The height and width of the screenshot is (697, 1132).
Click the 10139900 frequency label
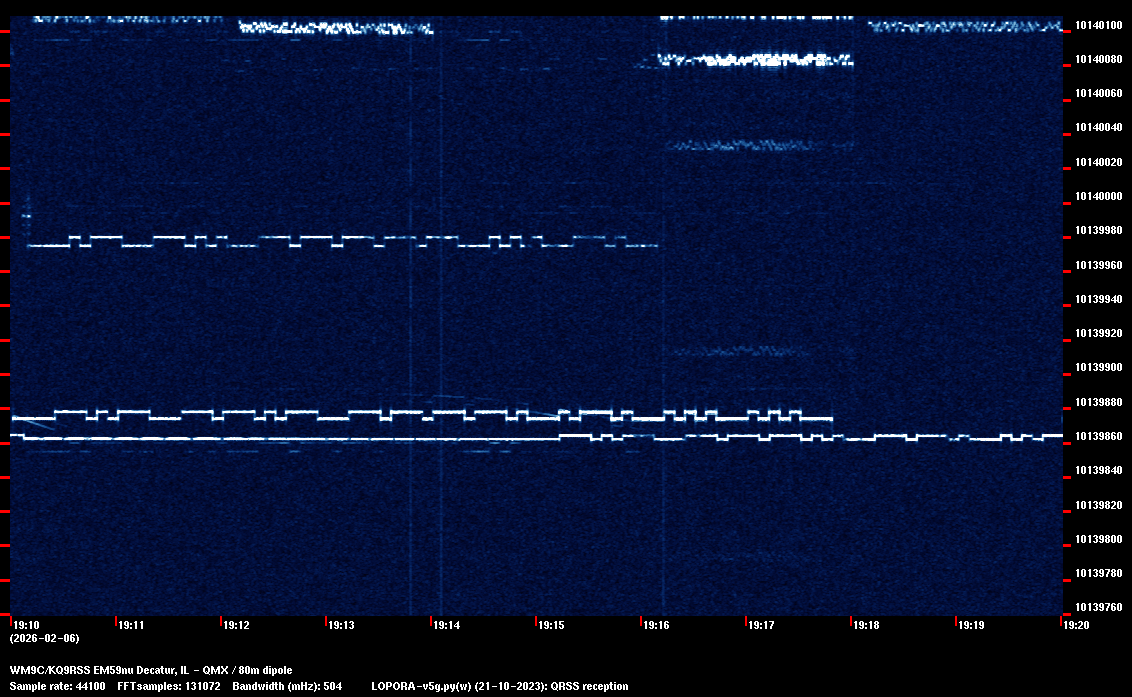pyautogui.click(x=1098, y=367)
